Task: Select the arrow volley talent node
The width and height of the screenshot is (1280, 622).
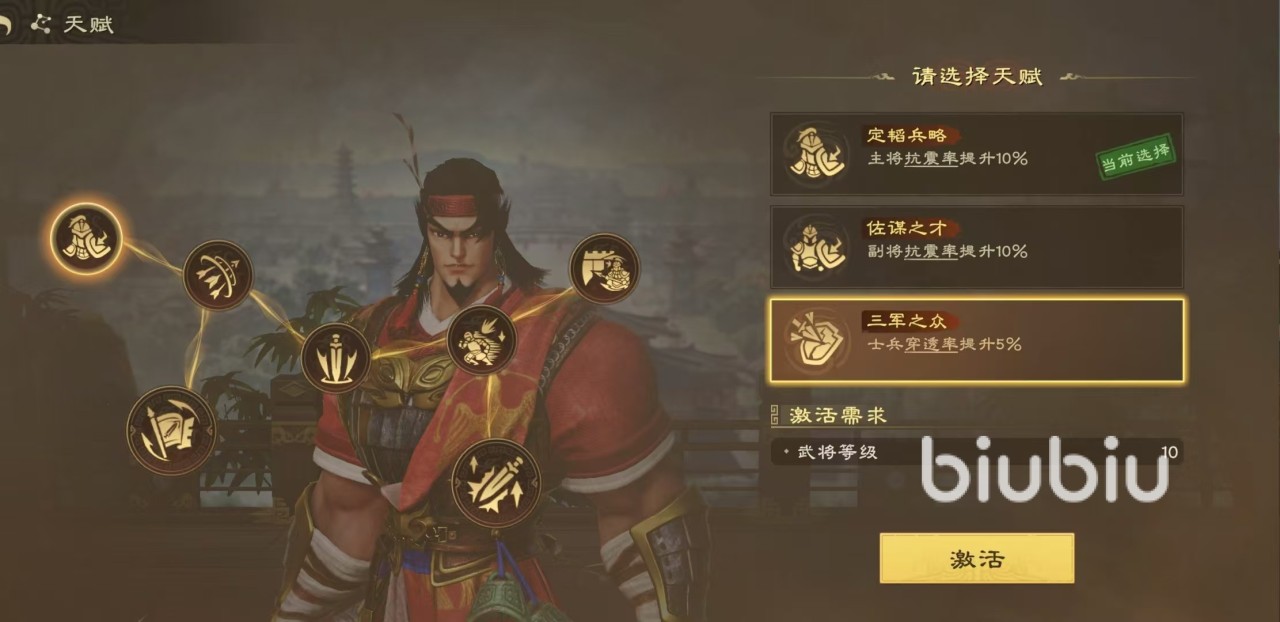Action: (x=217, y=275)
